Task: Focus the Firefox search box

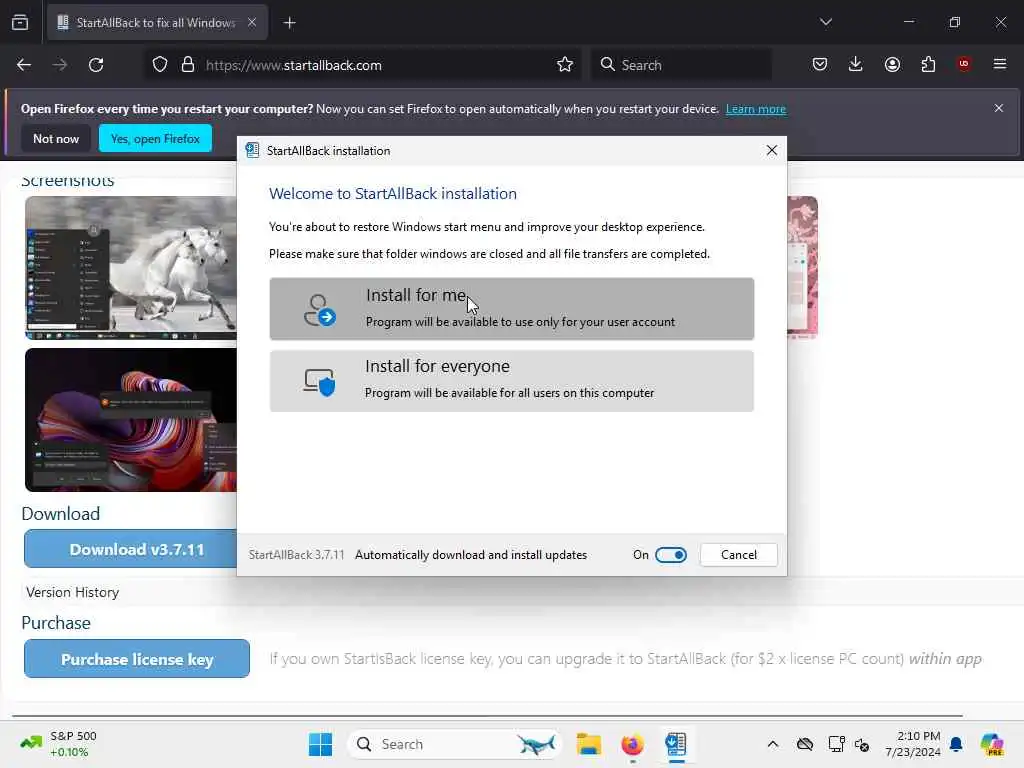Action: pyautogui.click(x=681, y=65)
